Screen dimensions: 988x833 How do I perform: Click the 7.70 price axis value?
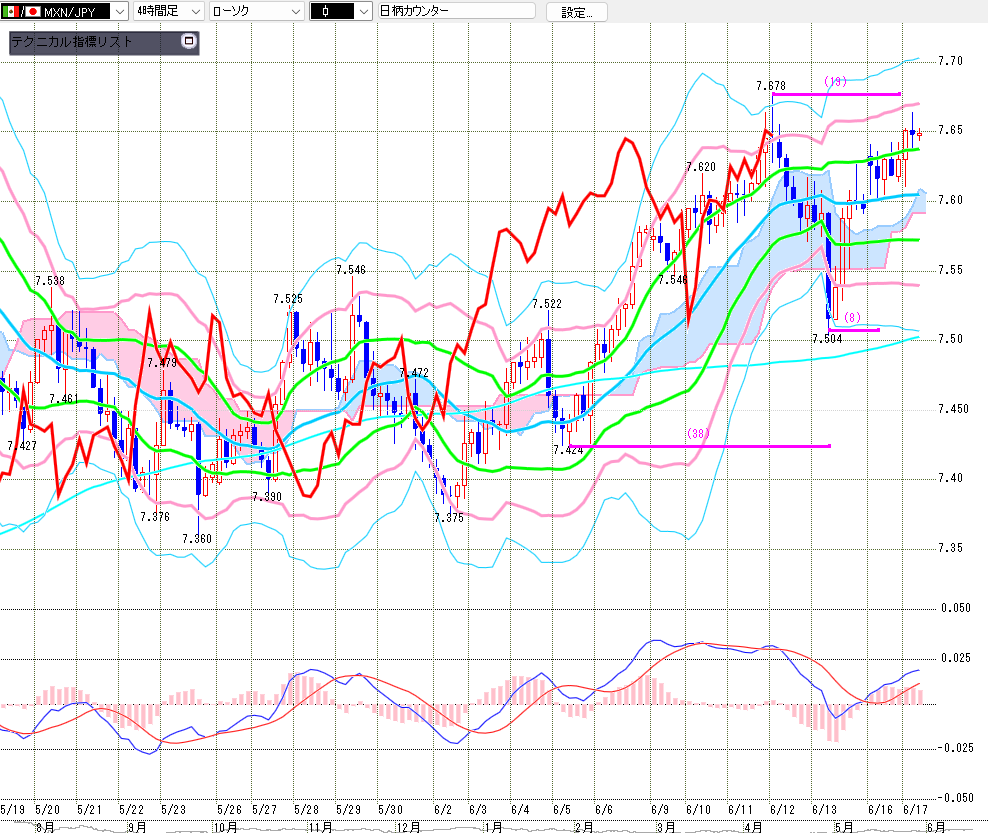950,61
